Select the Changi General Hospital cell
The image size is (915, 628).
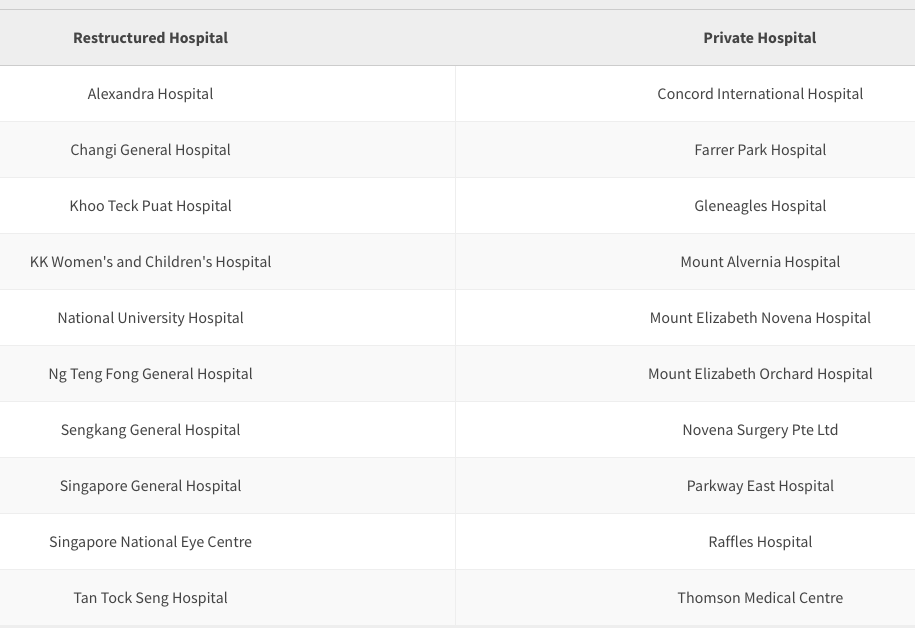click(x=151, y=150)
